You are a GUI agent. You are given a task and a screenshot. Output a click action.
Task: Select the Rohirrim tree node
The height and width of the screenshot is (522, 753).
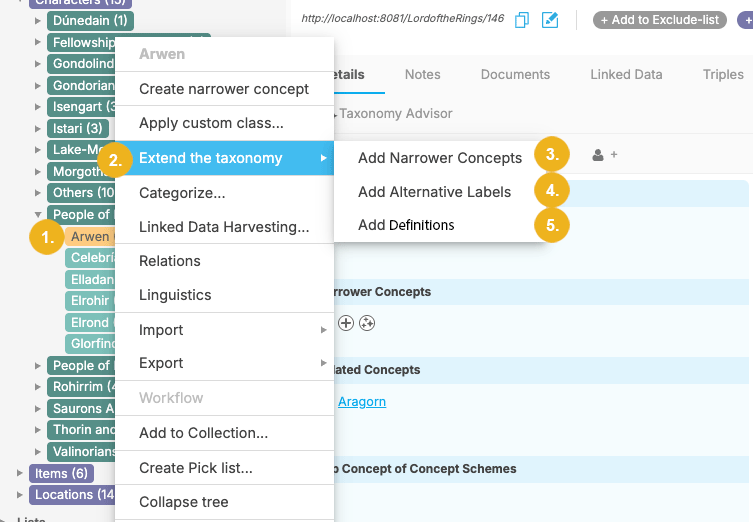click(81, 387)
